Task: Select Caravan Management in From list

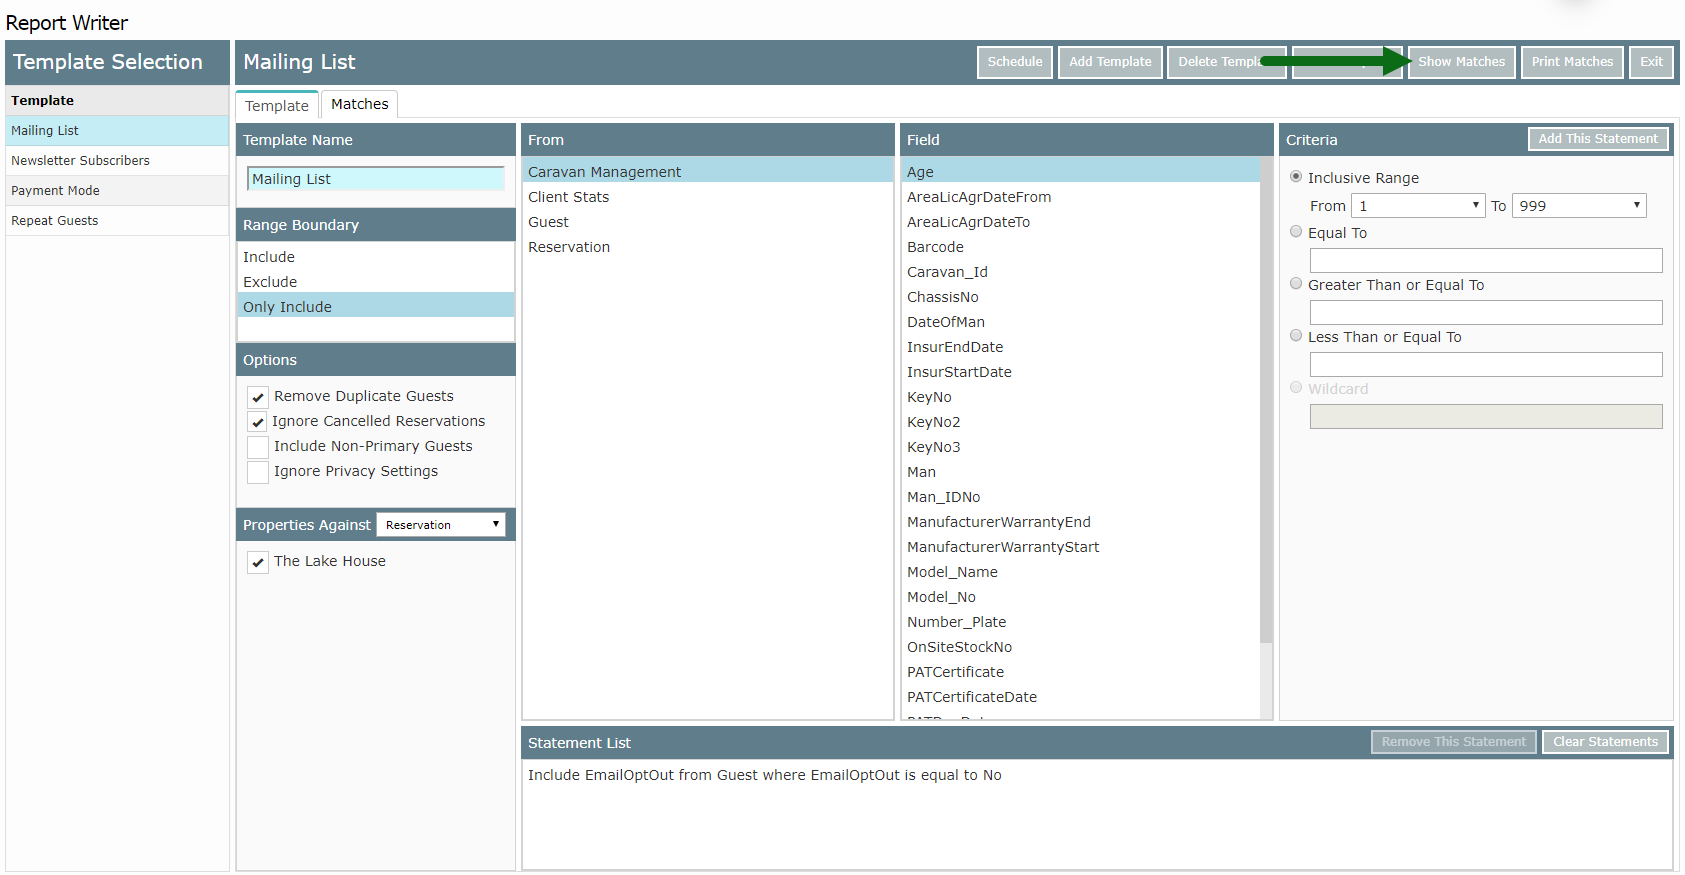Action: coord(707,172)
